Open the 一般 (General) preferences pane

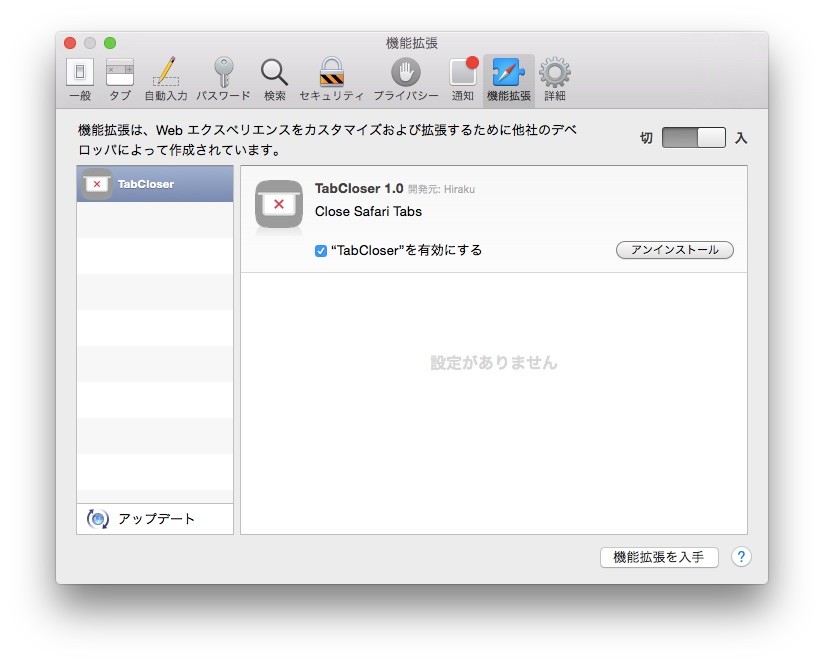(80, 80)
